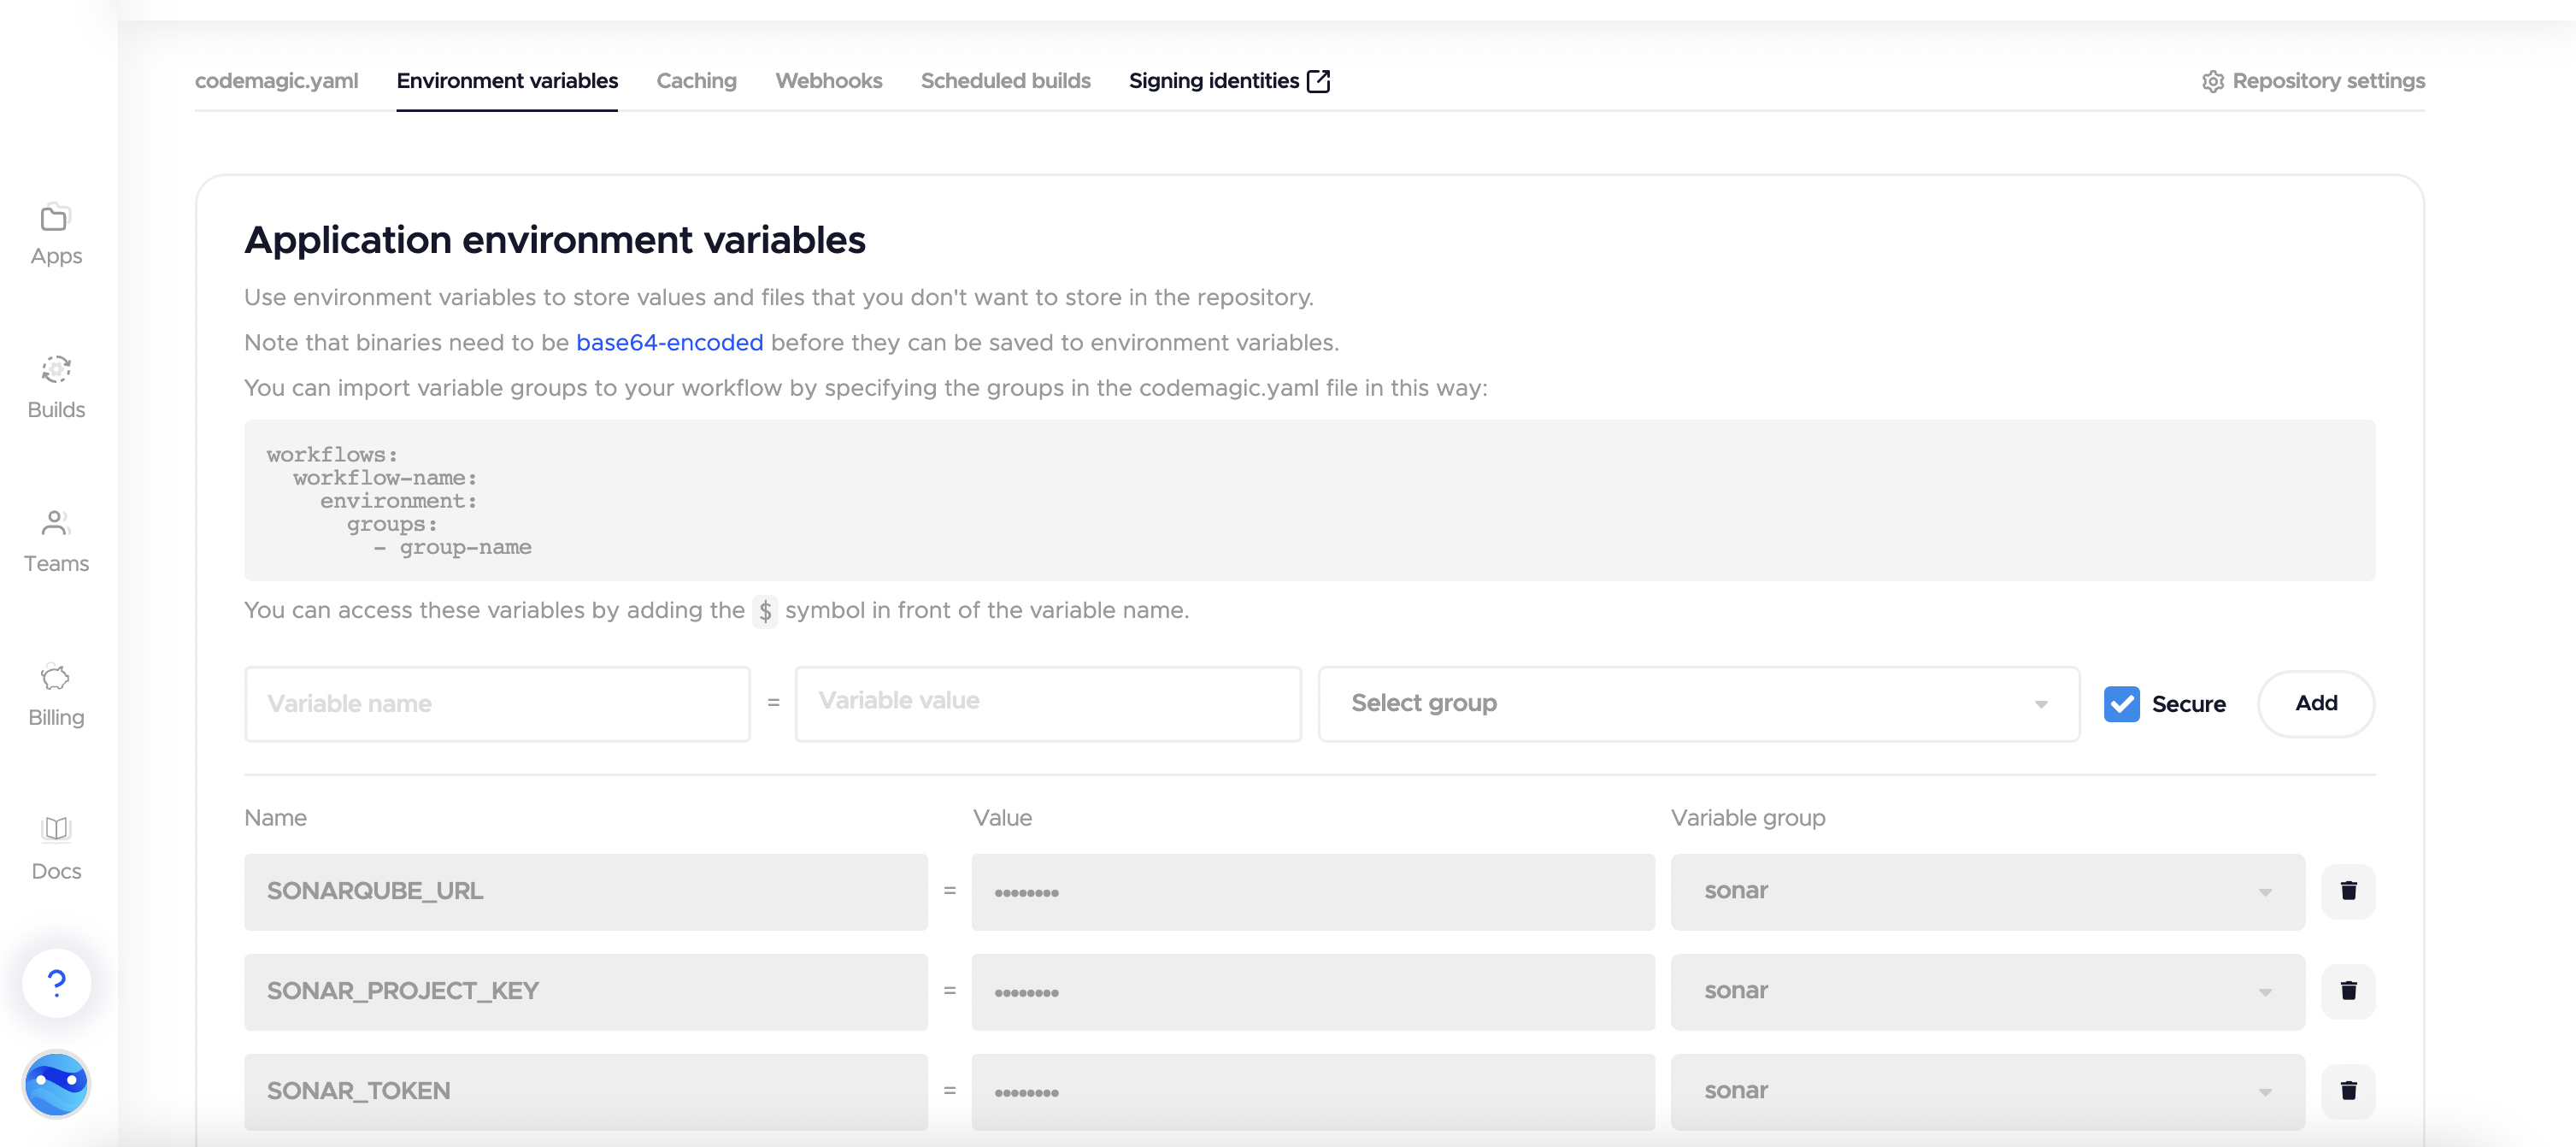The image size is (2576, 1147).
Task: Delete the SONAR_TOKEN variable
Action: pyautogui.click(x=2348, y=1091)
